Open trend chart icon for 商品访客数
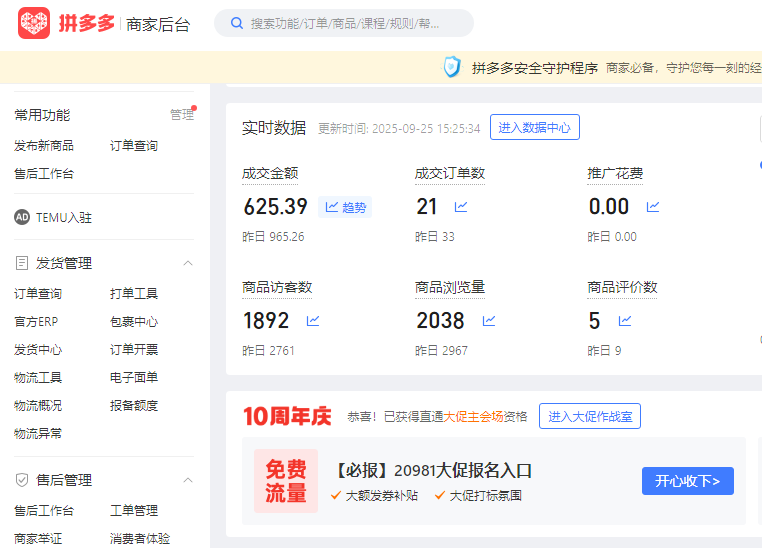Viewport: 762px width, 548px height. click(313, 321)
